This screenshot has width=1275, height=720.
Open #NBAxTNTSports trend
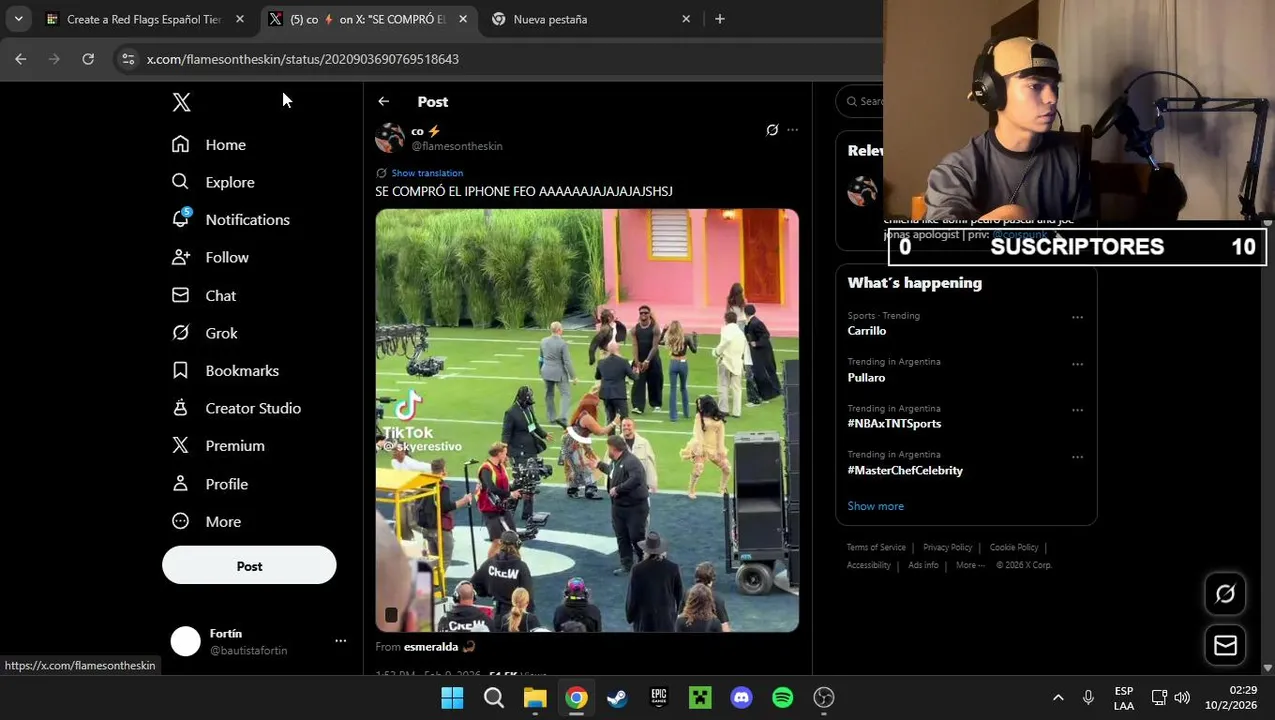894,424
